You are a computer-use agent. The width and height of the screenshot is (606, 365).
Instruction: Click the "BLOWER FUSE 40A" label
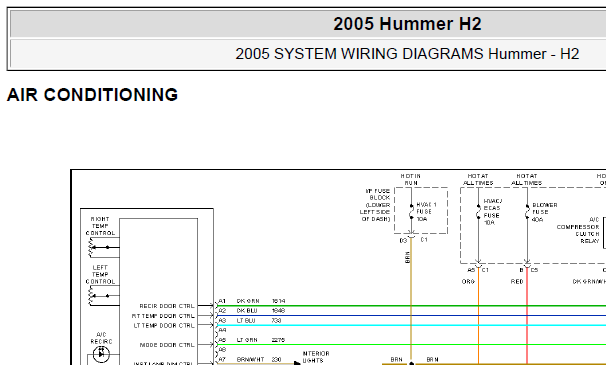point(545,212)
